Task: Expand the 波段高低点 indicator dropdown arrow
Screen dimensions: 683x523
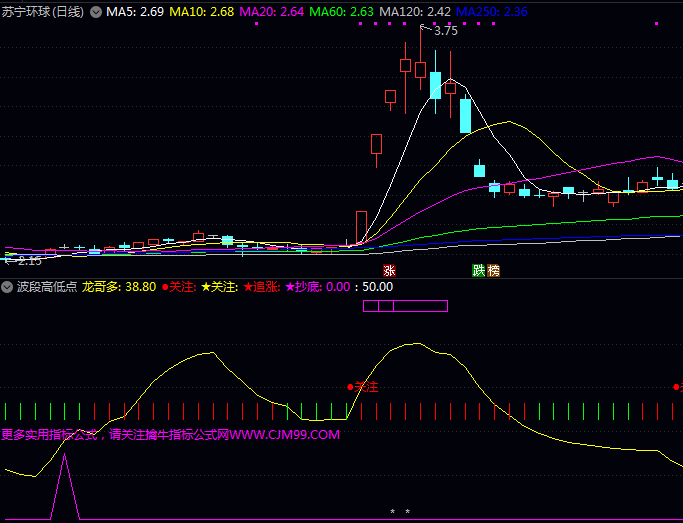Action: [x=8, y=287]
